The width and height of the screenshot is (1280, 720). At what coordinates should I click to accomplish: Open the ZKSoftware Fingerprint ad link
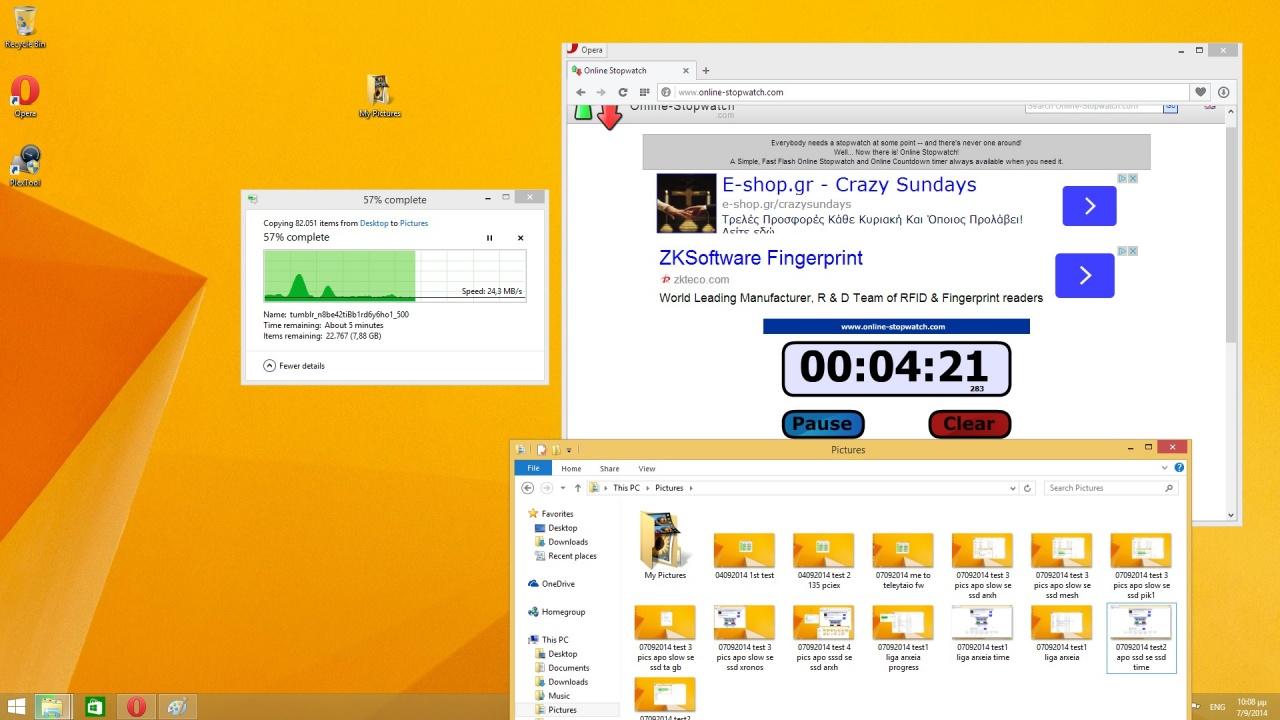point(761,258)
